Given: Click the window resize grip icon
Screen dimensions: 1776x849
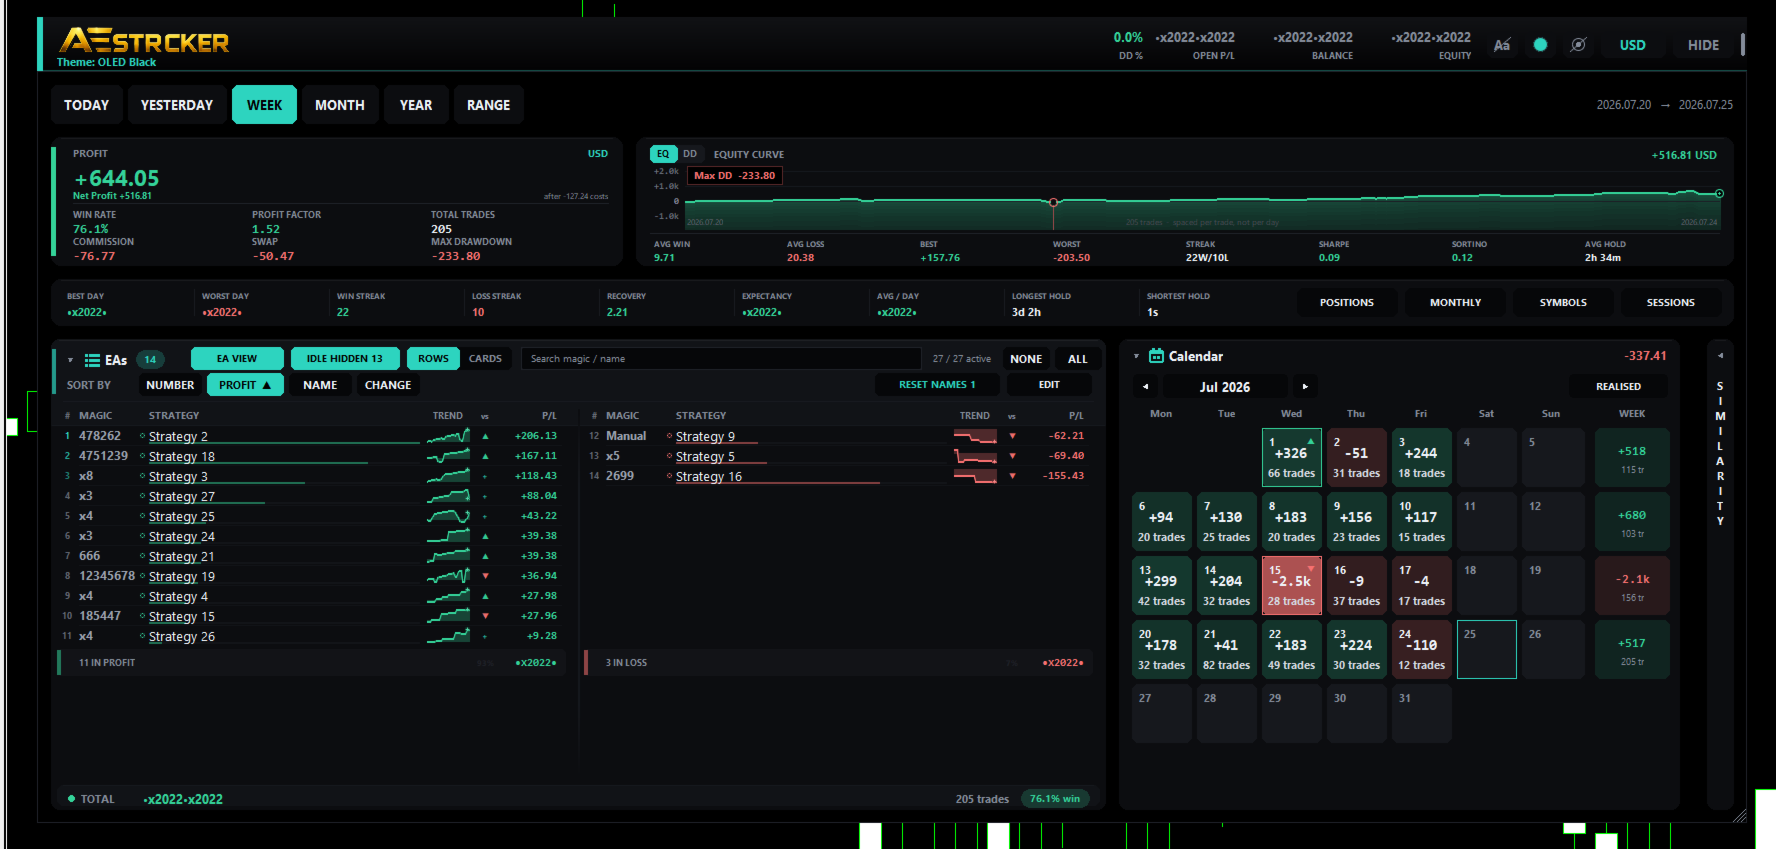Looking at the screenshot, I should point(1739,815).
